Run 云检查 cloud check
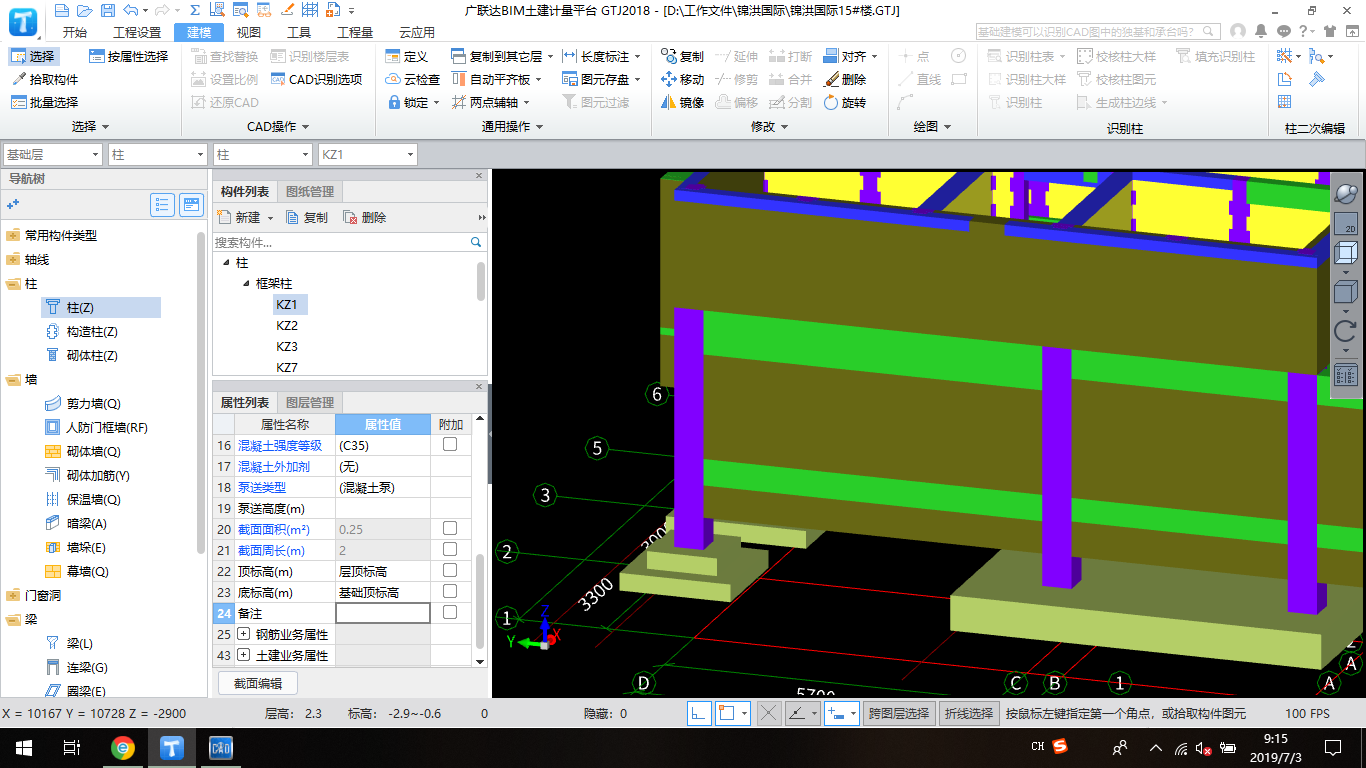 coord(413,79)
